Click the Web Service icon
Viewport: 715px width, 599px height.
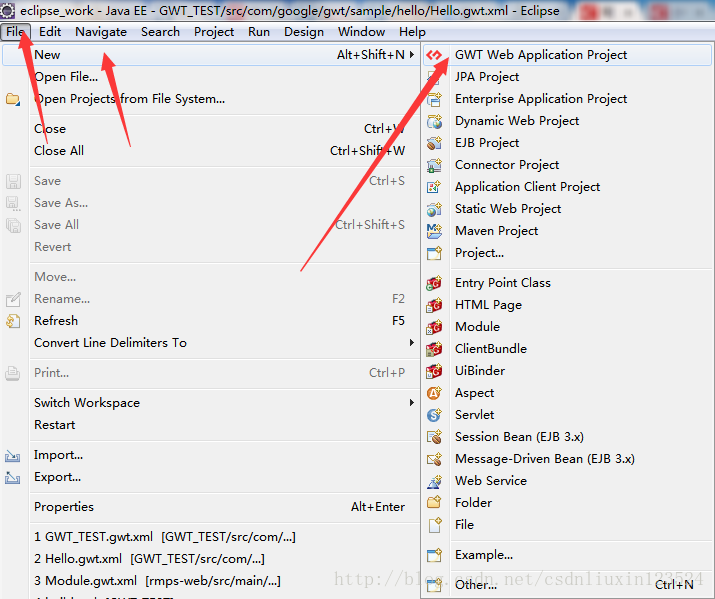434,481
